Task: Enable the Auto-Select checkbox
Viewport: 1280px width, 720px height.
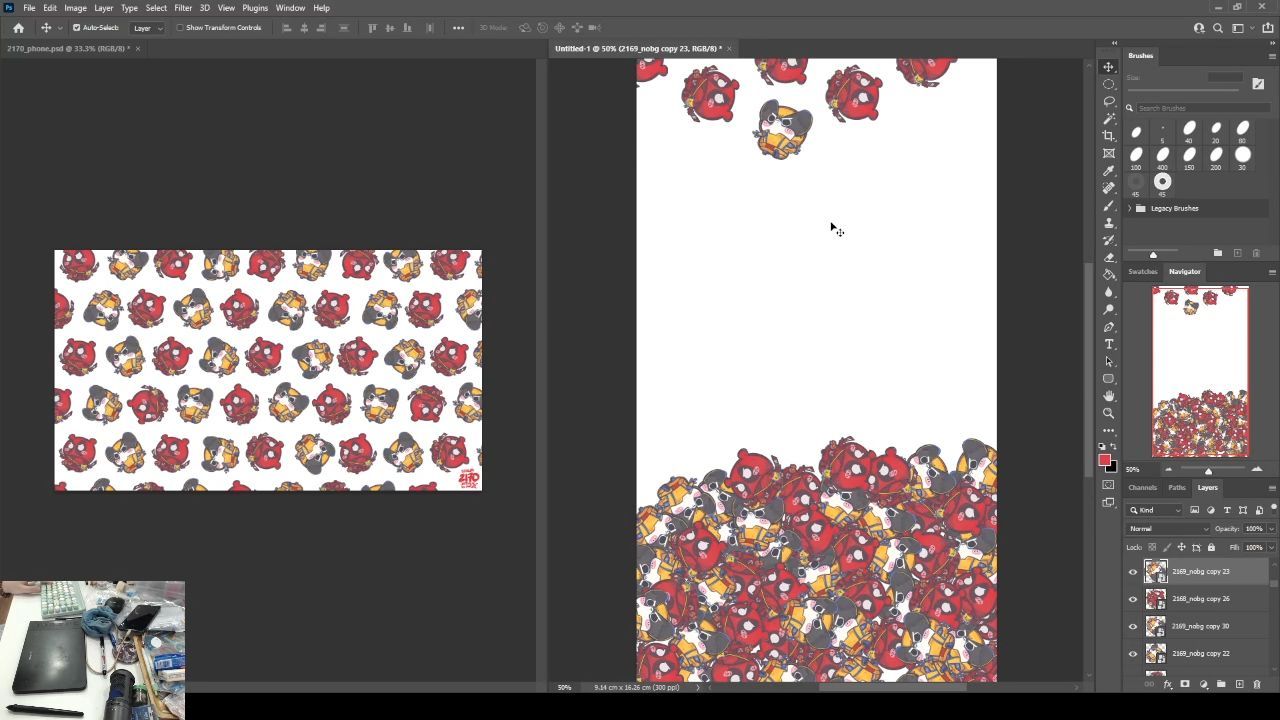Action: pyautogui.click(x=77, y=28)
